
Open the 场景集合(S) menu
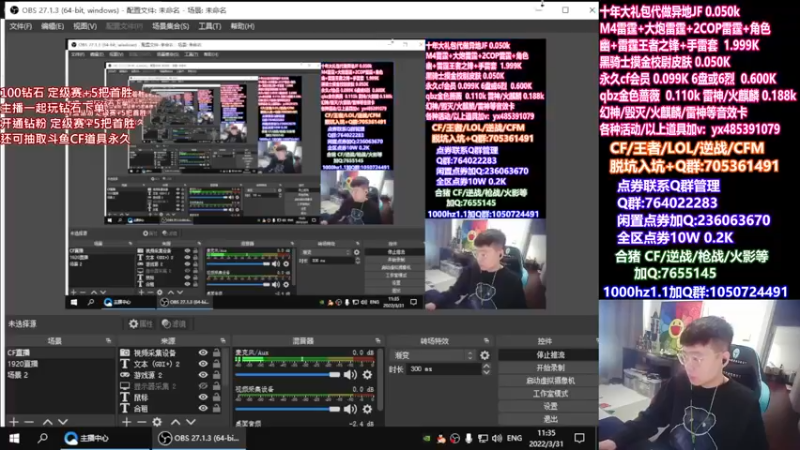[x=170, y=26]
